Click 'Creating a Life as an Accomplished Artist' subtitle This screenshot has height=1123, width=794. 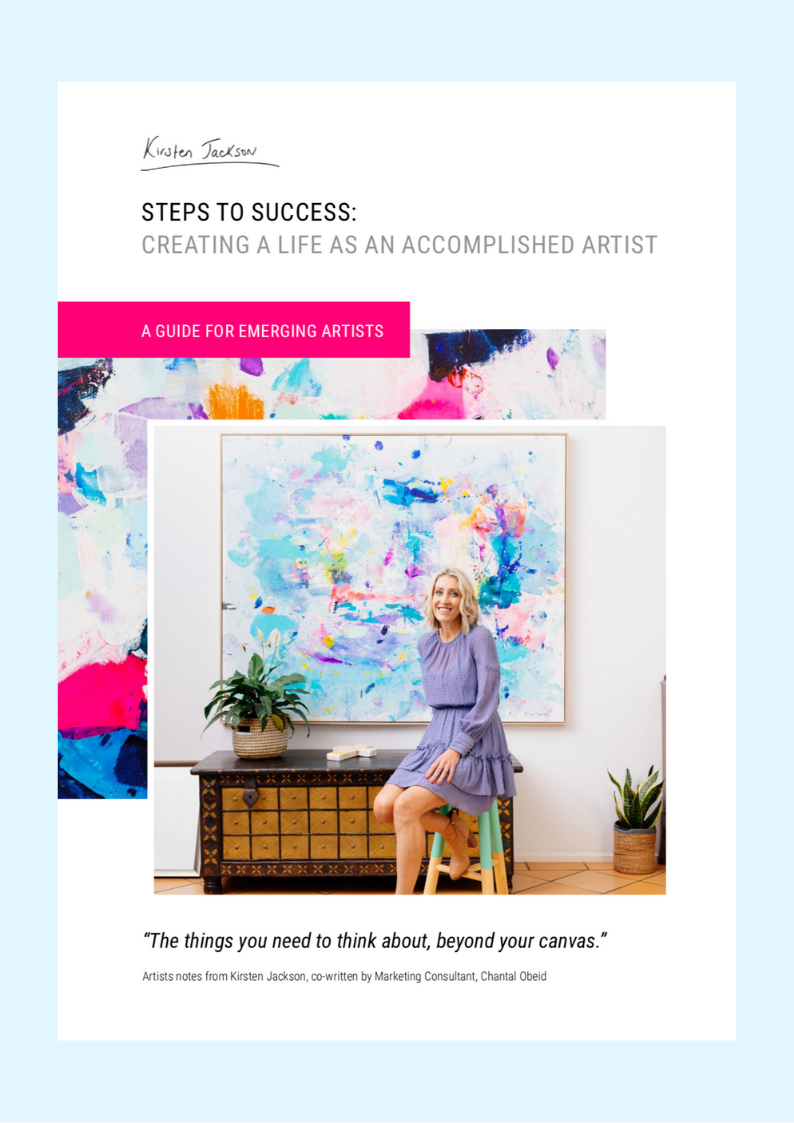pos(399,245)
